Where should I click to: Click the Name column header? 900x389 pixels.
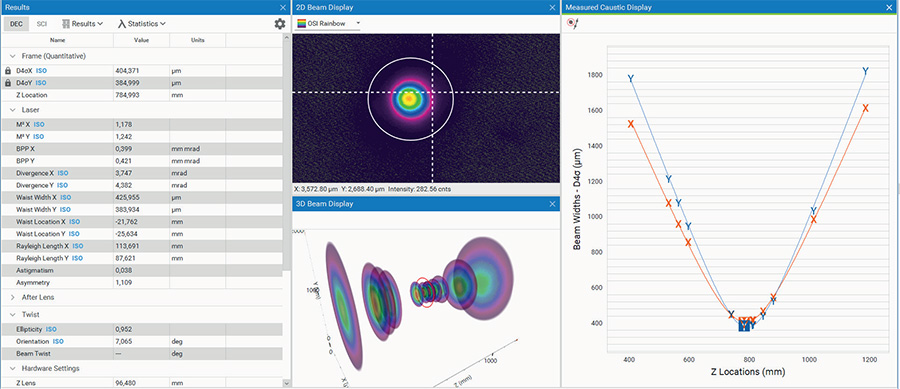[x=57, y=40]
